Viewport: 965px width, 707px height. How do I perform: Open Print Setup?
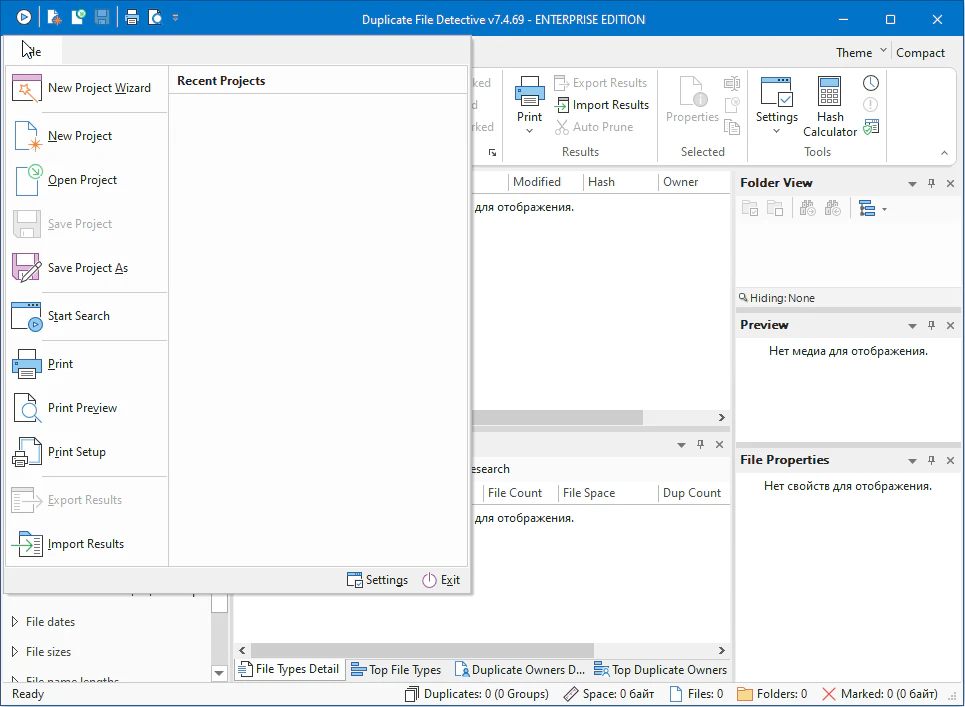tap(76, 452)
